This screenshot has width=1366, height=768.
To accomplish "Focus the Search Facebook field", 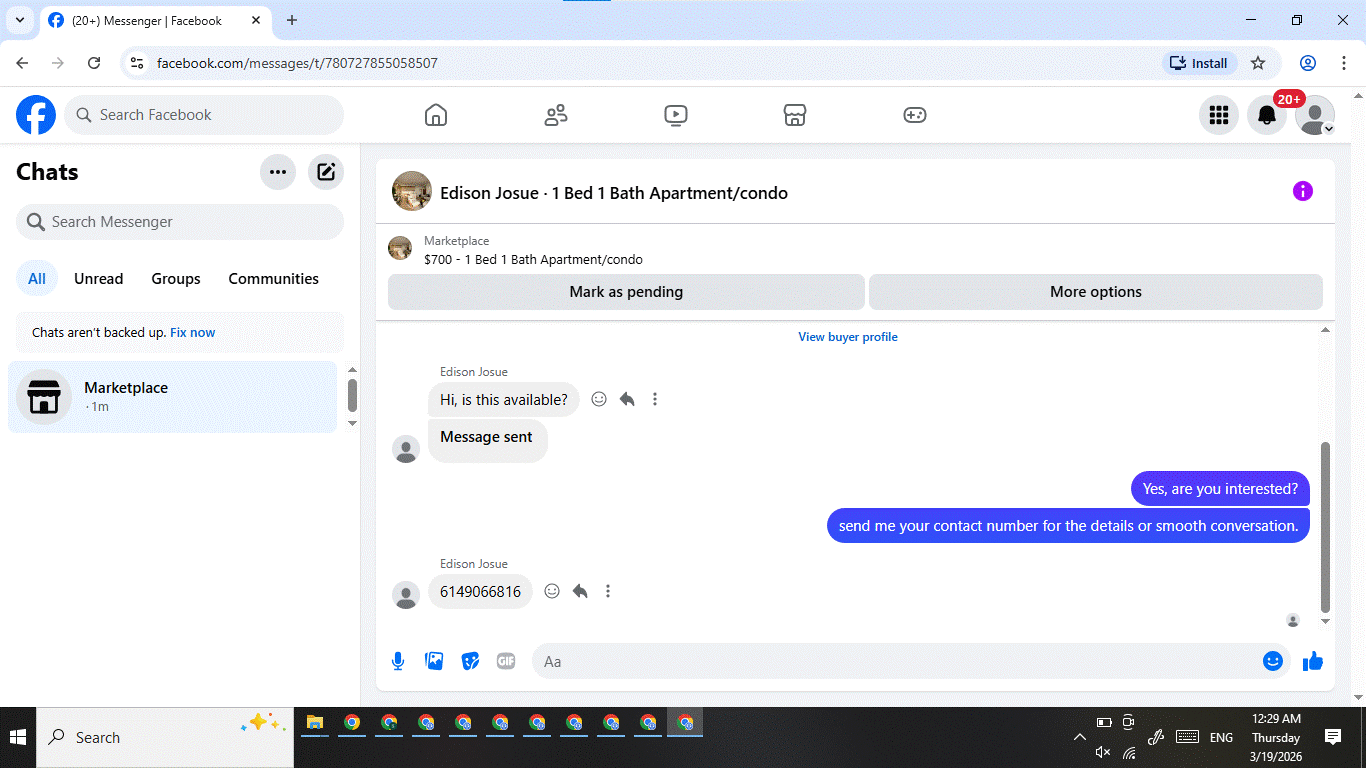I will click(204, 115).
